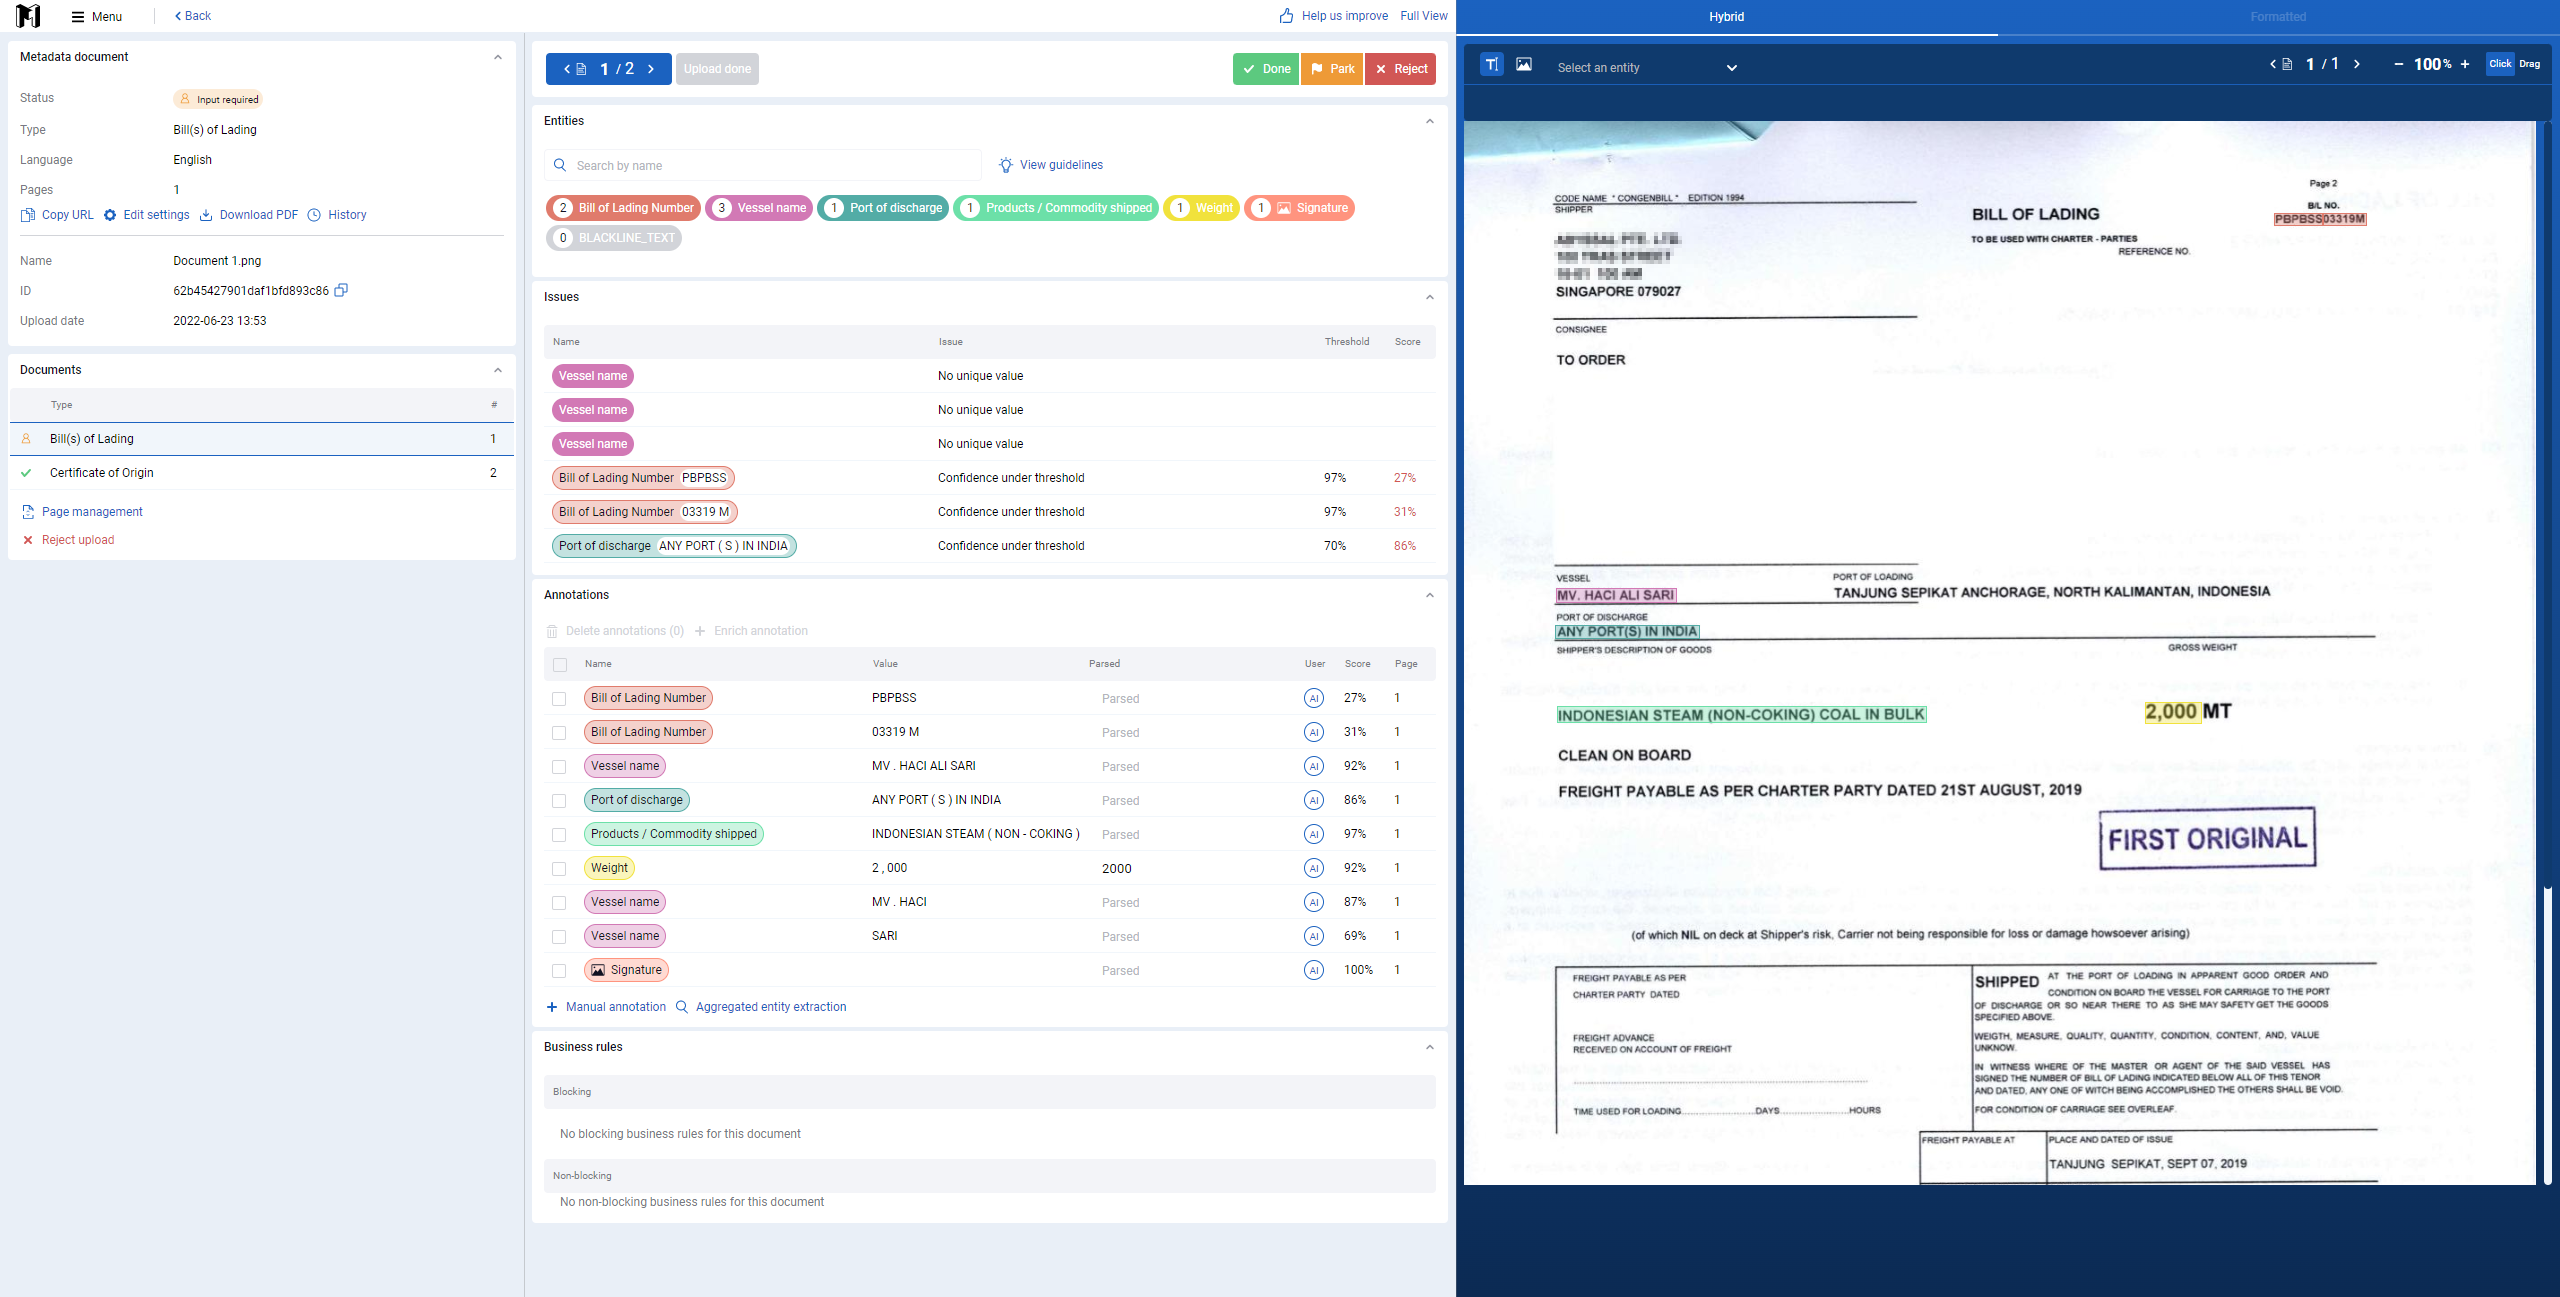
Task: Open History clock link
Action: (x=337, y=215)
